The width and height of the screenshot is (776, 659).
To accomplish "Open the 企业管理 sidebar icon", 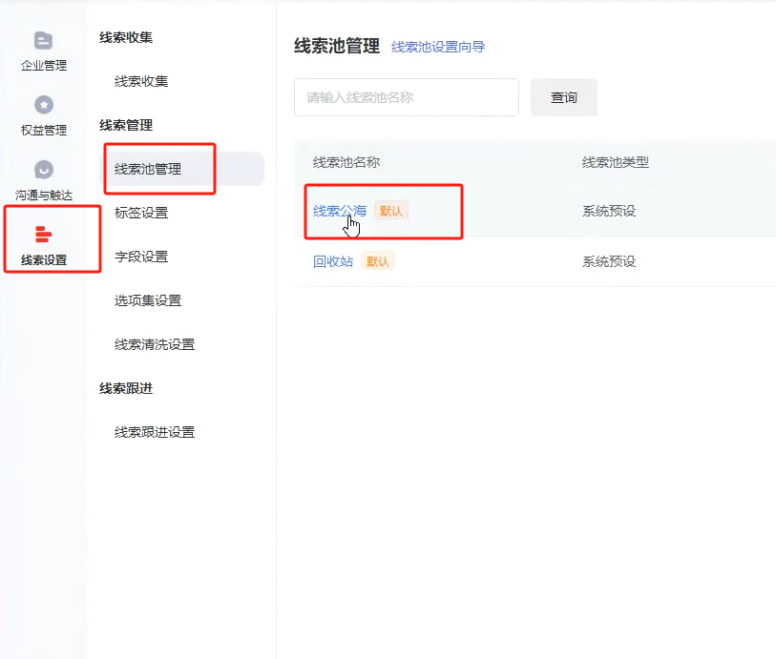I will [x=43, y=41].
